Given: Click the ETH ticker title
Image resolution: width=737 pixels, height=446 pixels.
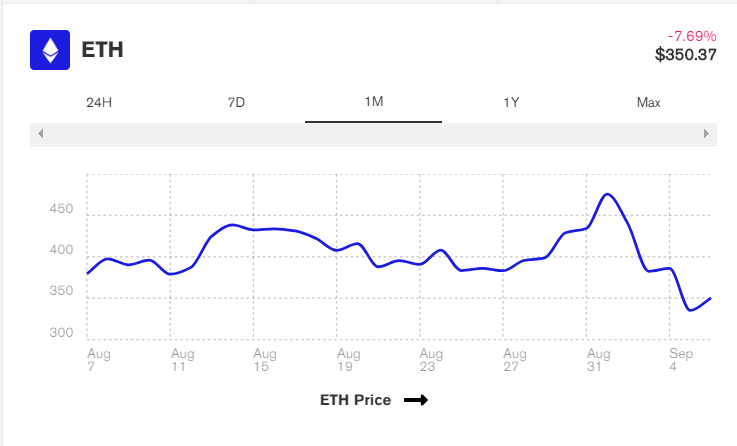Looking at the screenshot, I should pos(102,50).
